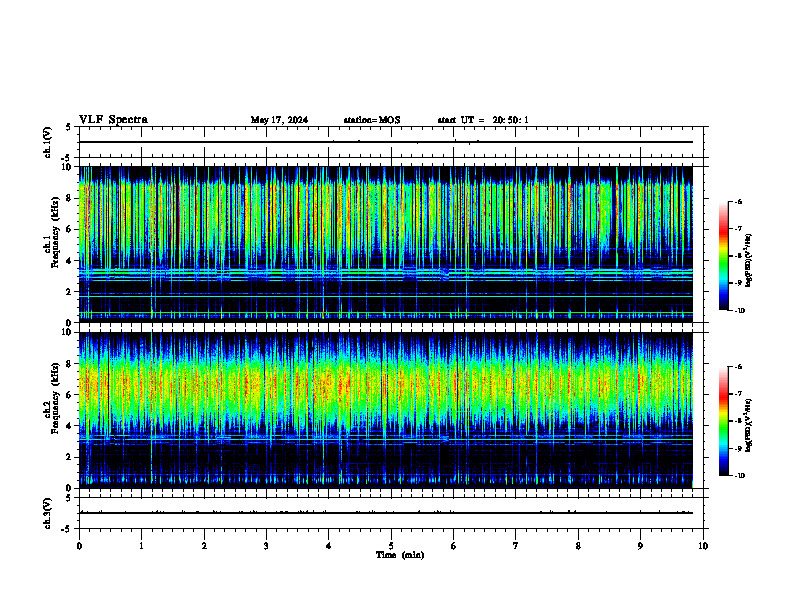The height and width of the screenshot is (612, 792).
Task: Click the time axis tick label "1"
Action: pyautogui.click(x=142, y=546)
